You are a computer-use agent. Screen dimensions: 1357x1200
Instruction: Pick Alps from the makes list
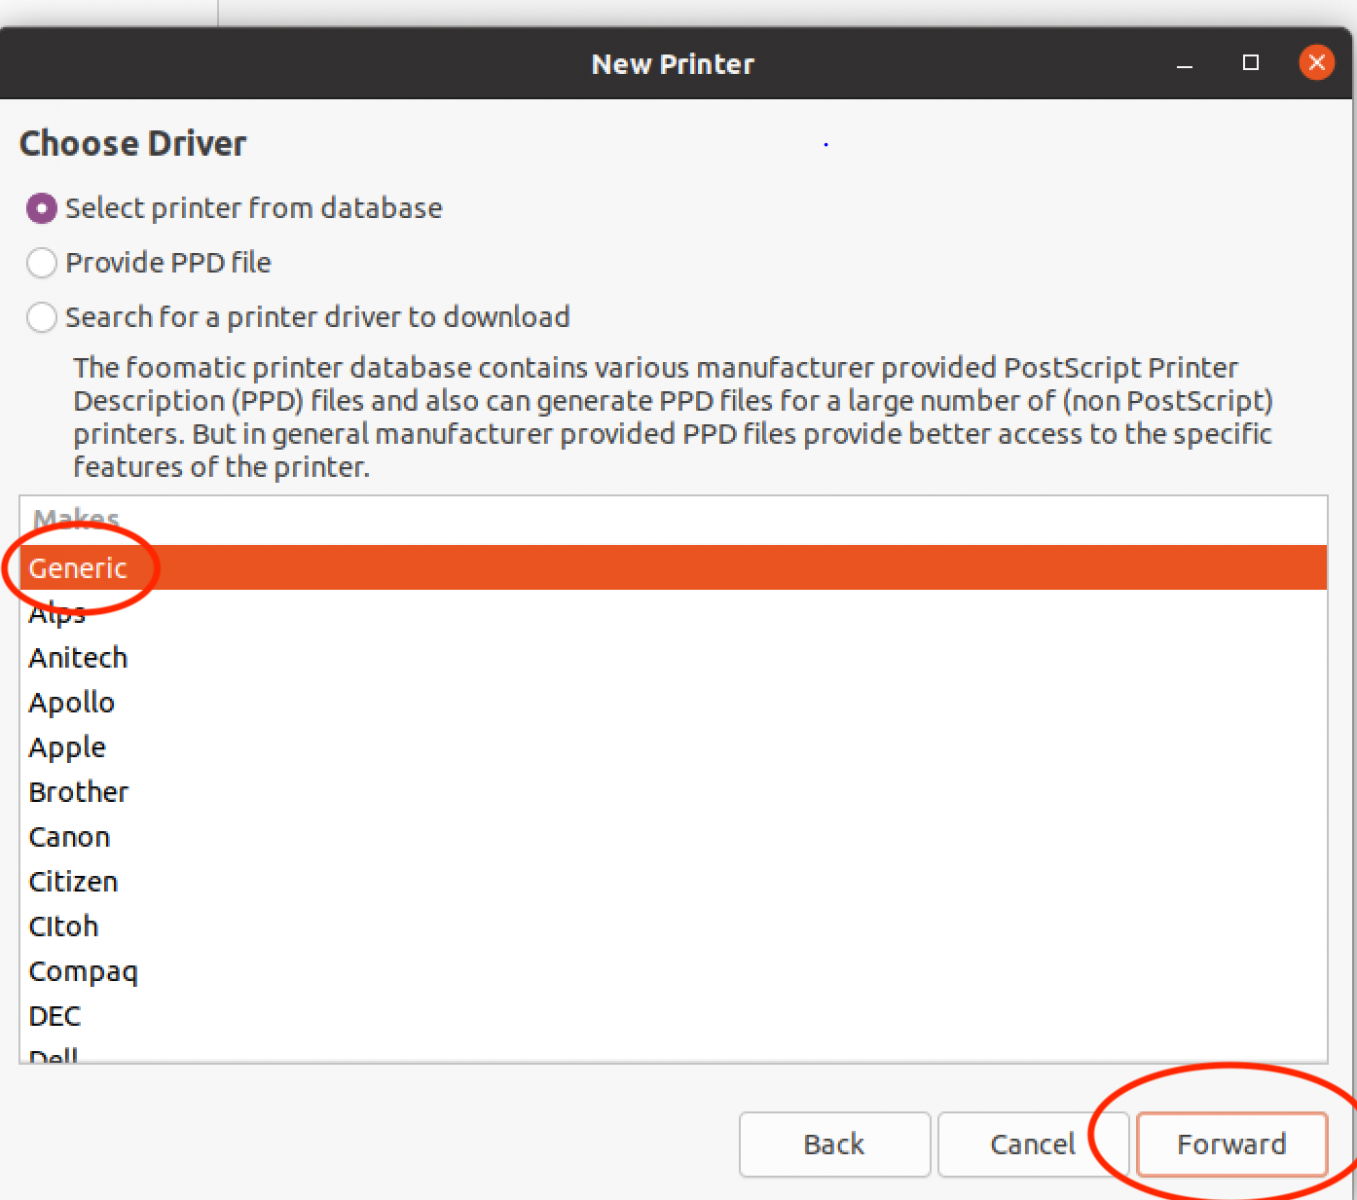[x=57, y=613]
